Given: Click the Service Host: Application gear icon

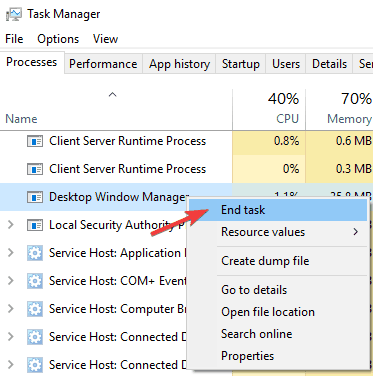Looking at the screenshot, I should click(x=35, y=253).
